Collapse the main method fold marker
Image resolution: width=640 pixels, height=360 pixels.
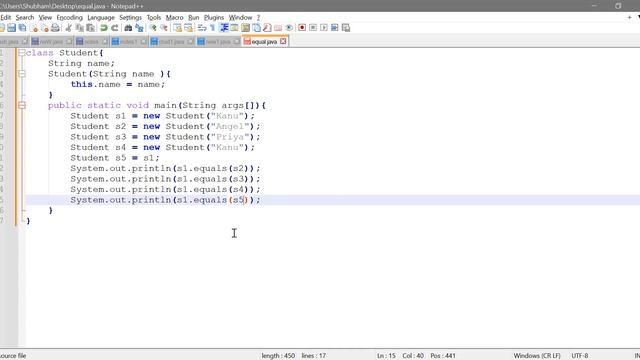[x=22, y=105]
